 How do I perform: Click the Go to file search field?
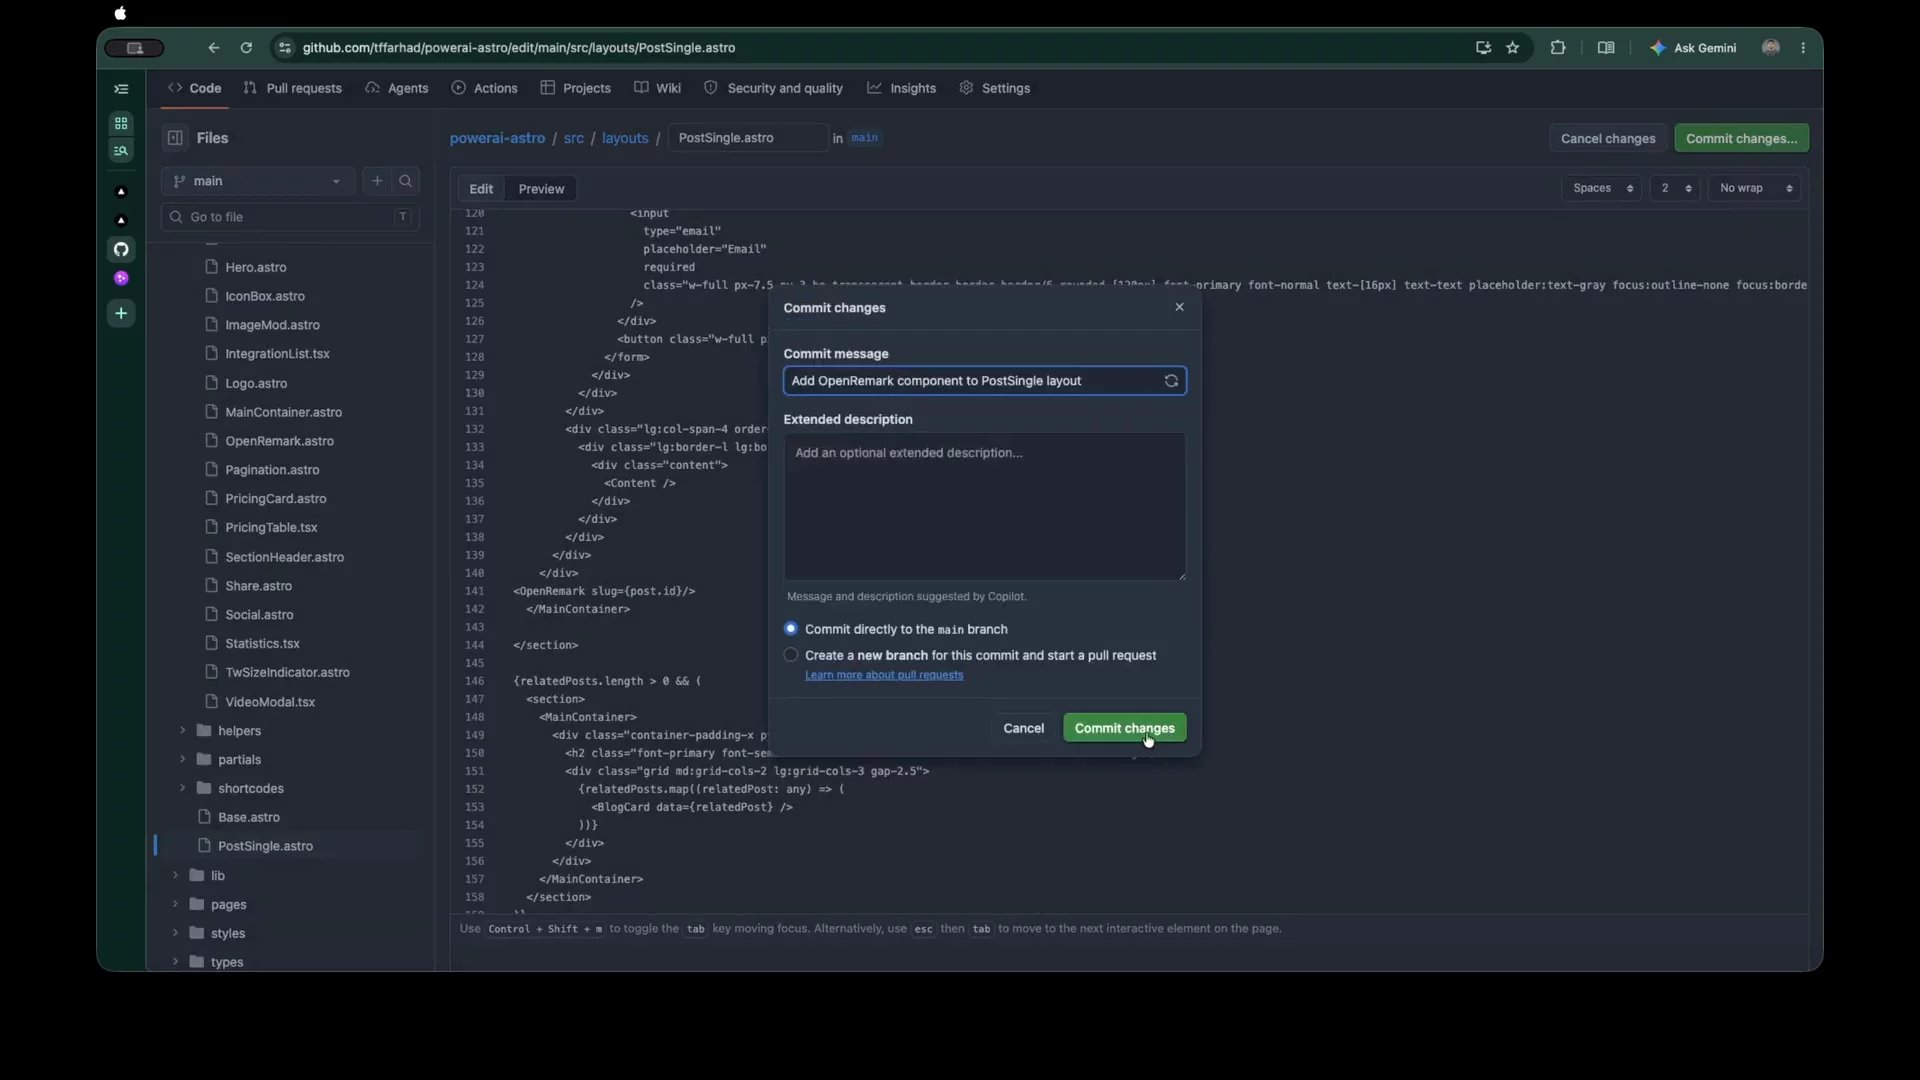pos(290,217)
